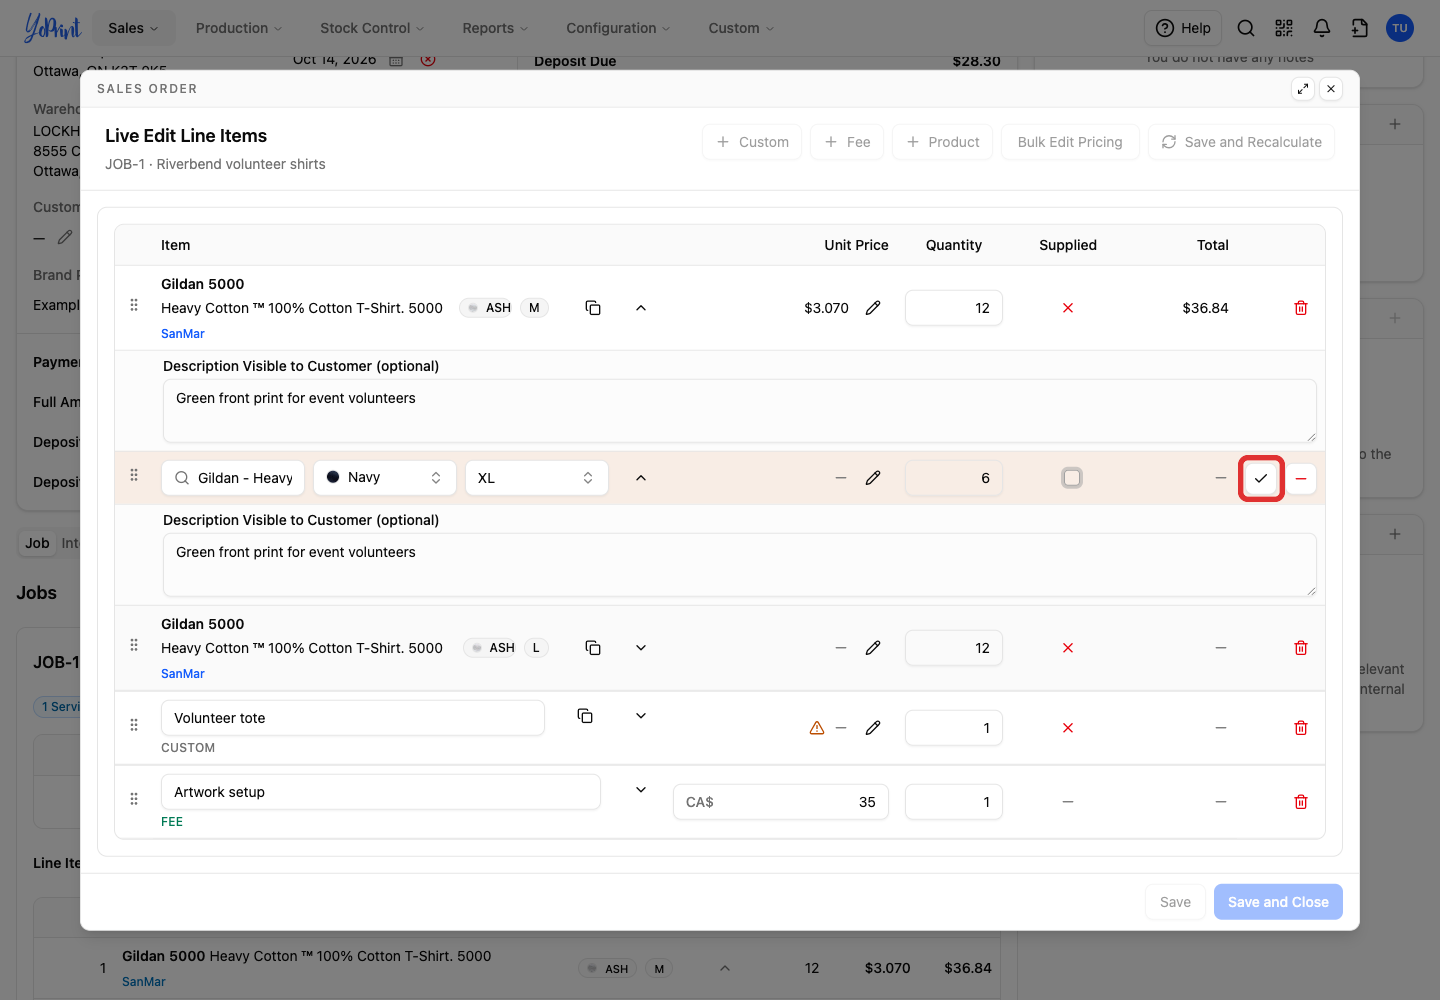
Task: Tick the Supplied checkbox for Navy XL
Action: coord(1072,478)
